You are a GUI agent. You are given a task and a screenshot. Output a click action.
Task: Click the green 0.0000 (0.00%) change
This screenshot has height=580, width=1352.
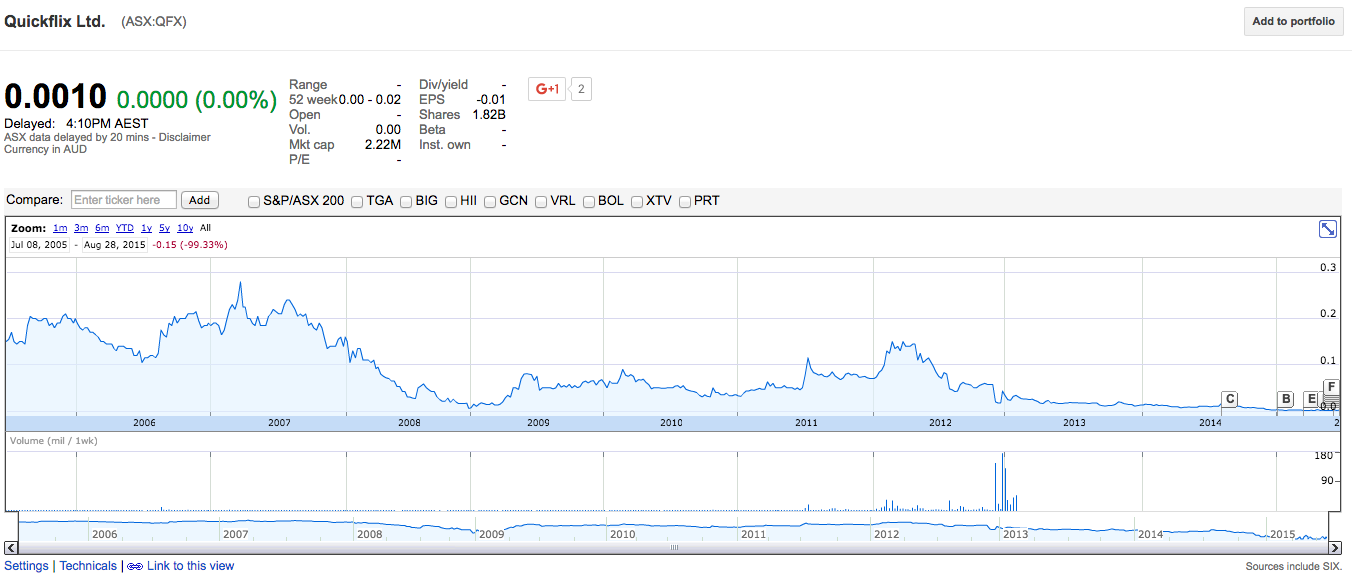197,100
